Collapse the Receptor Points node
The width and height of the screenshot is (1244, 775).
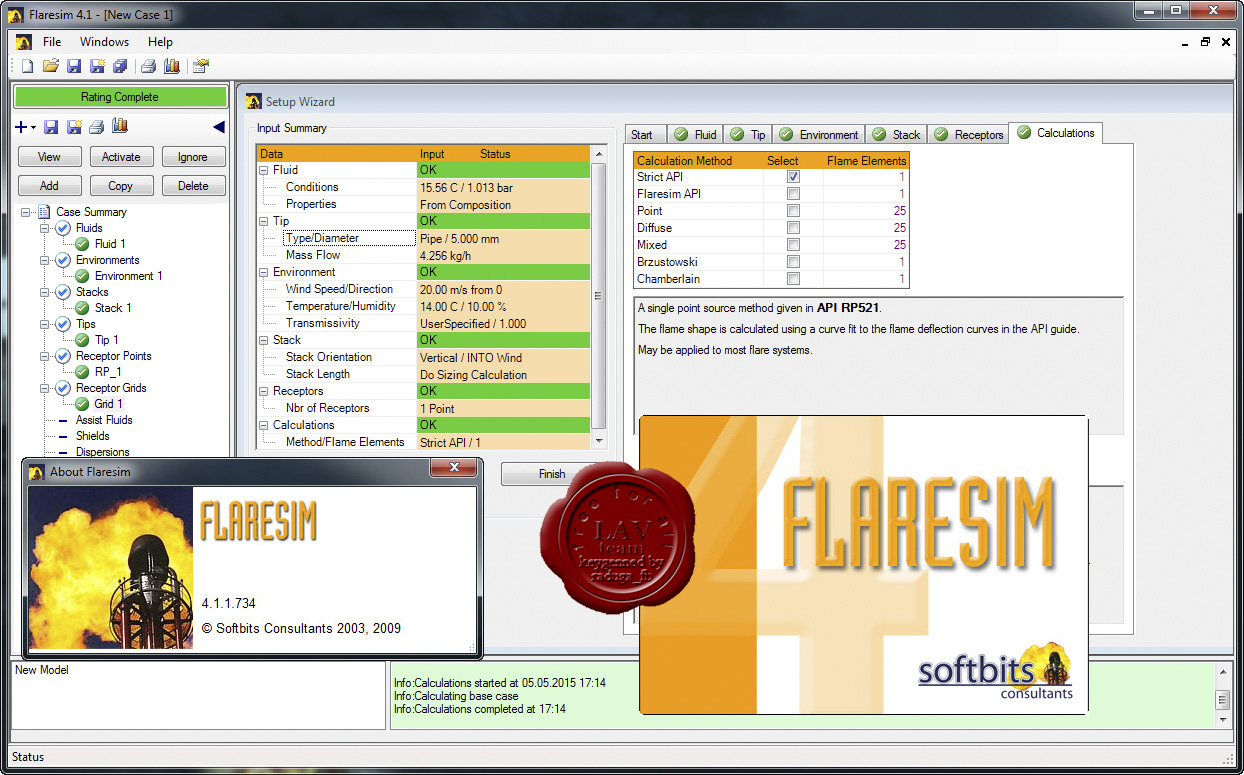[x=45, y=356]
